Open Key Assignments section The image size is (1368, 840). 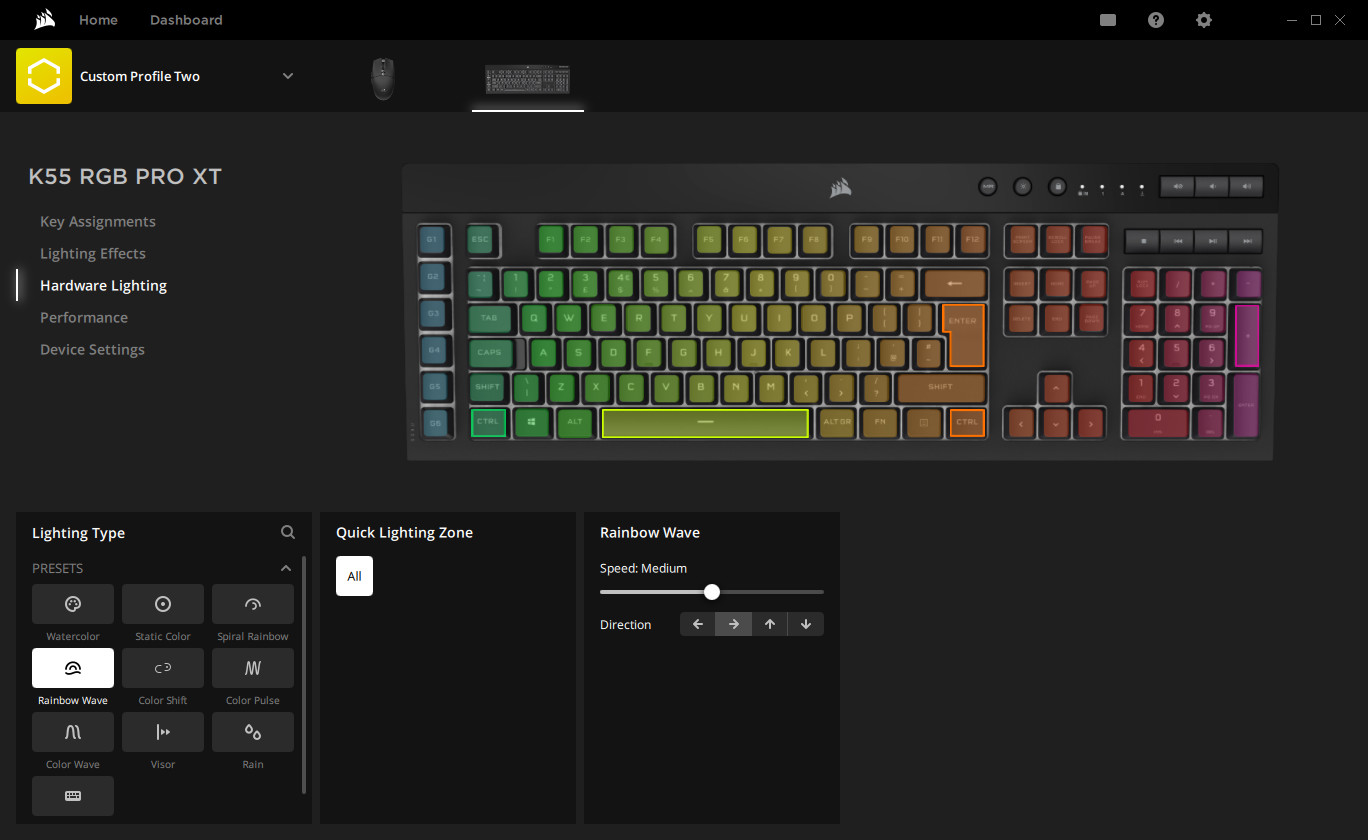pyautogui.click(x=98, y=221)
